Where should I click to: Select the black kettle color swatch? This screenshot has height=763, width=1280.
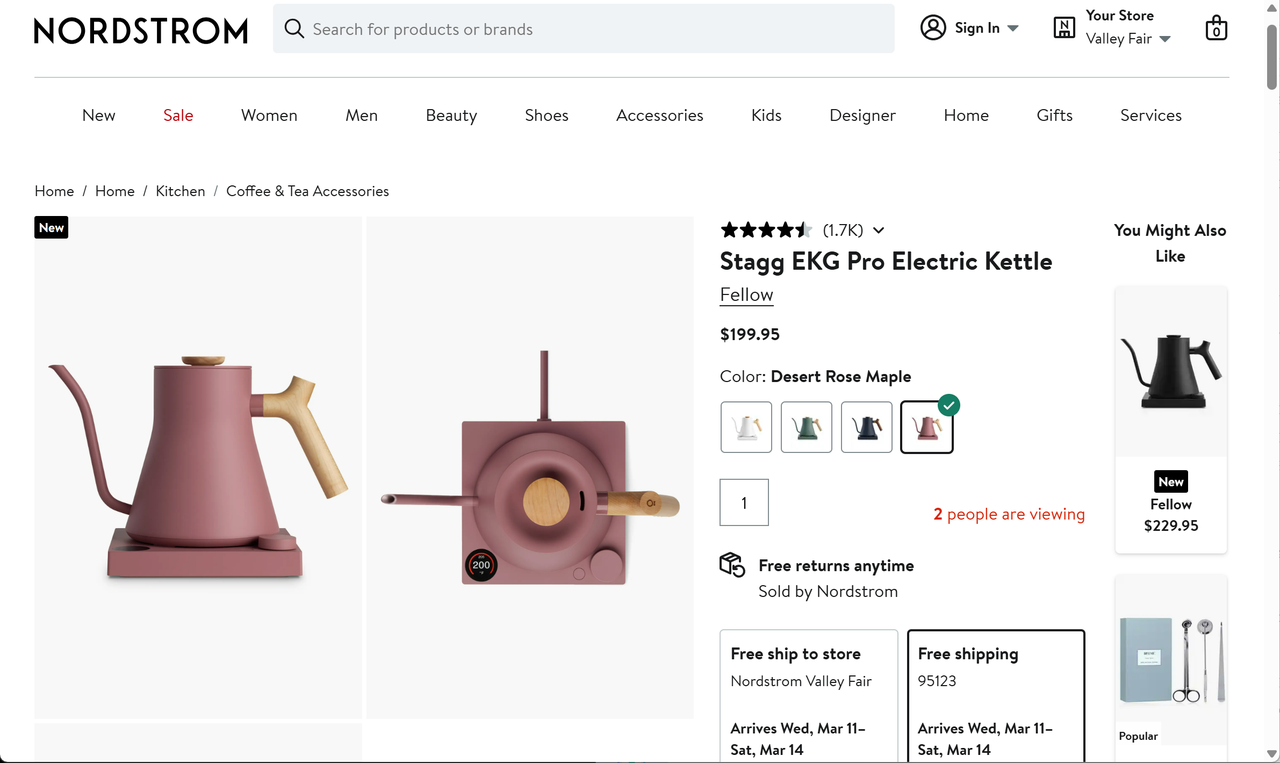pyautogui.click(x=866, y=426)
